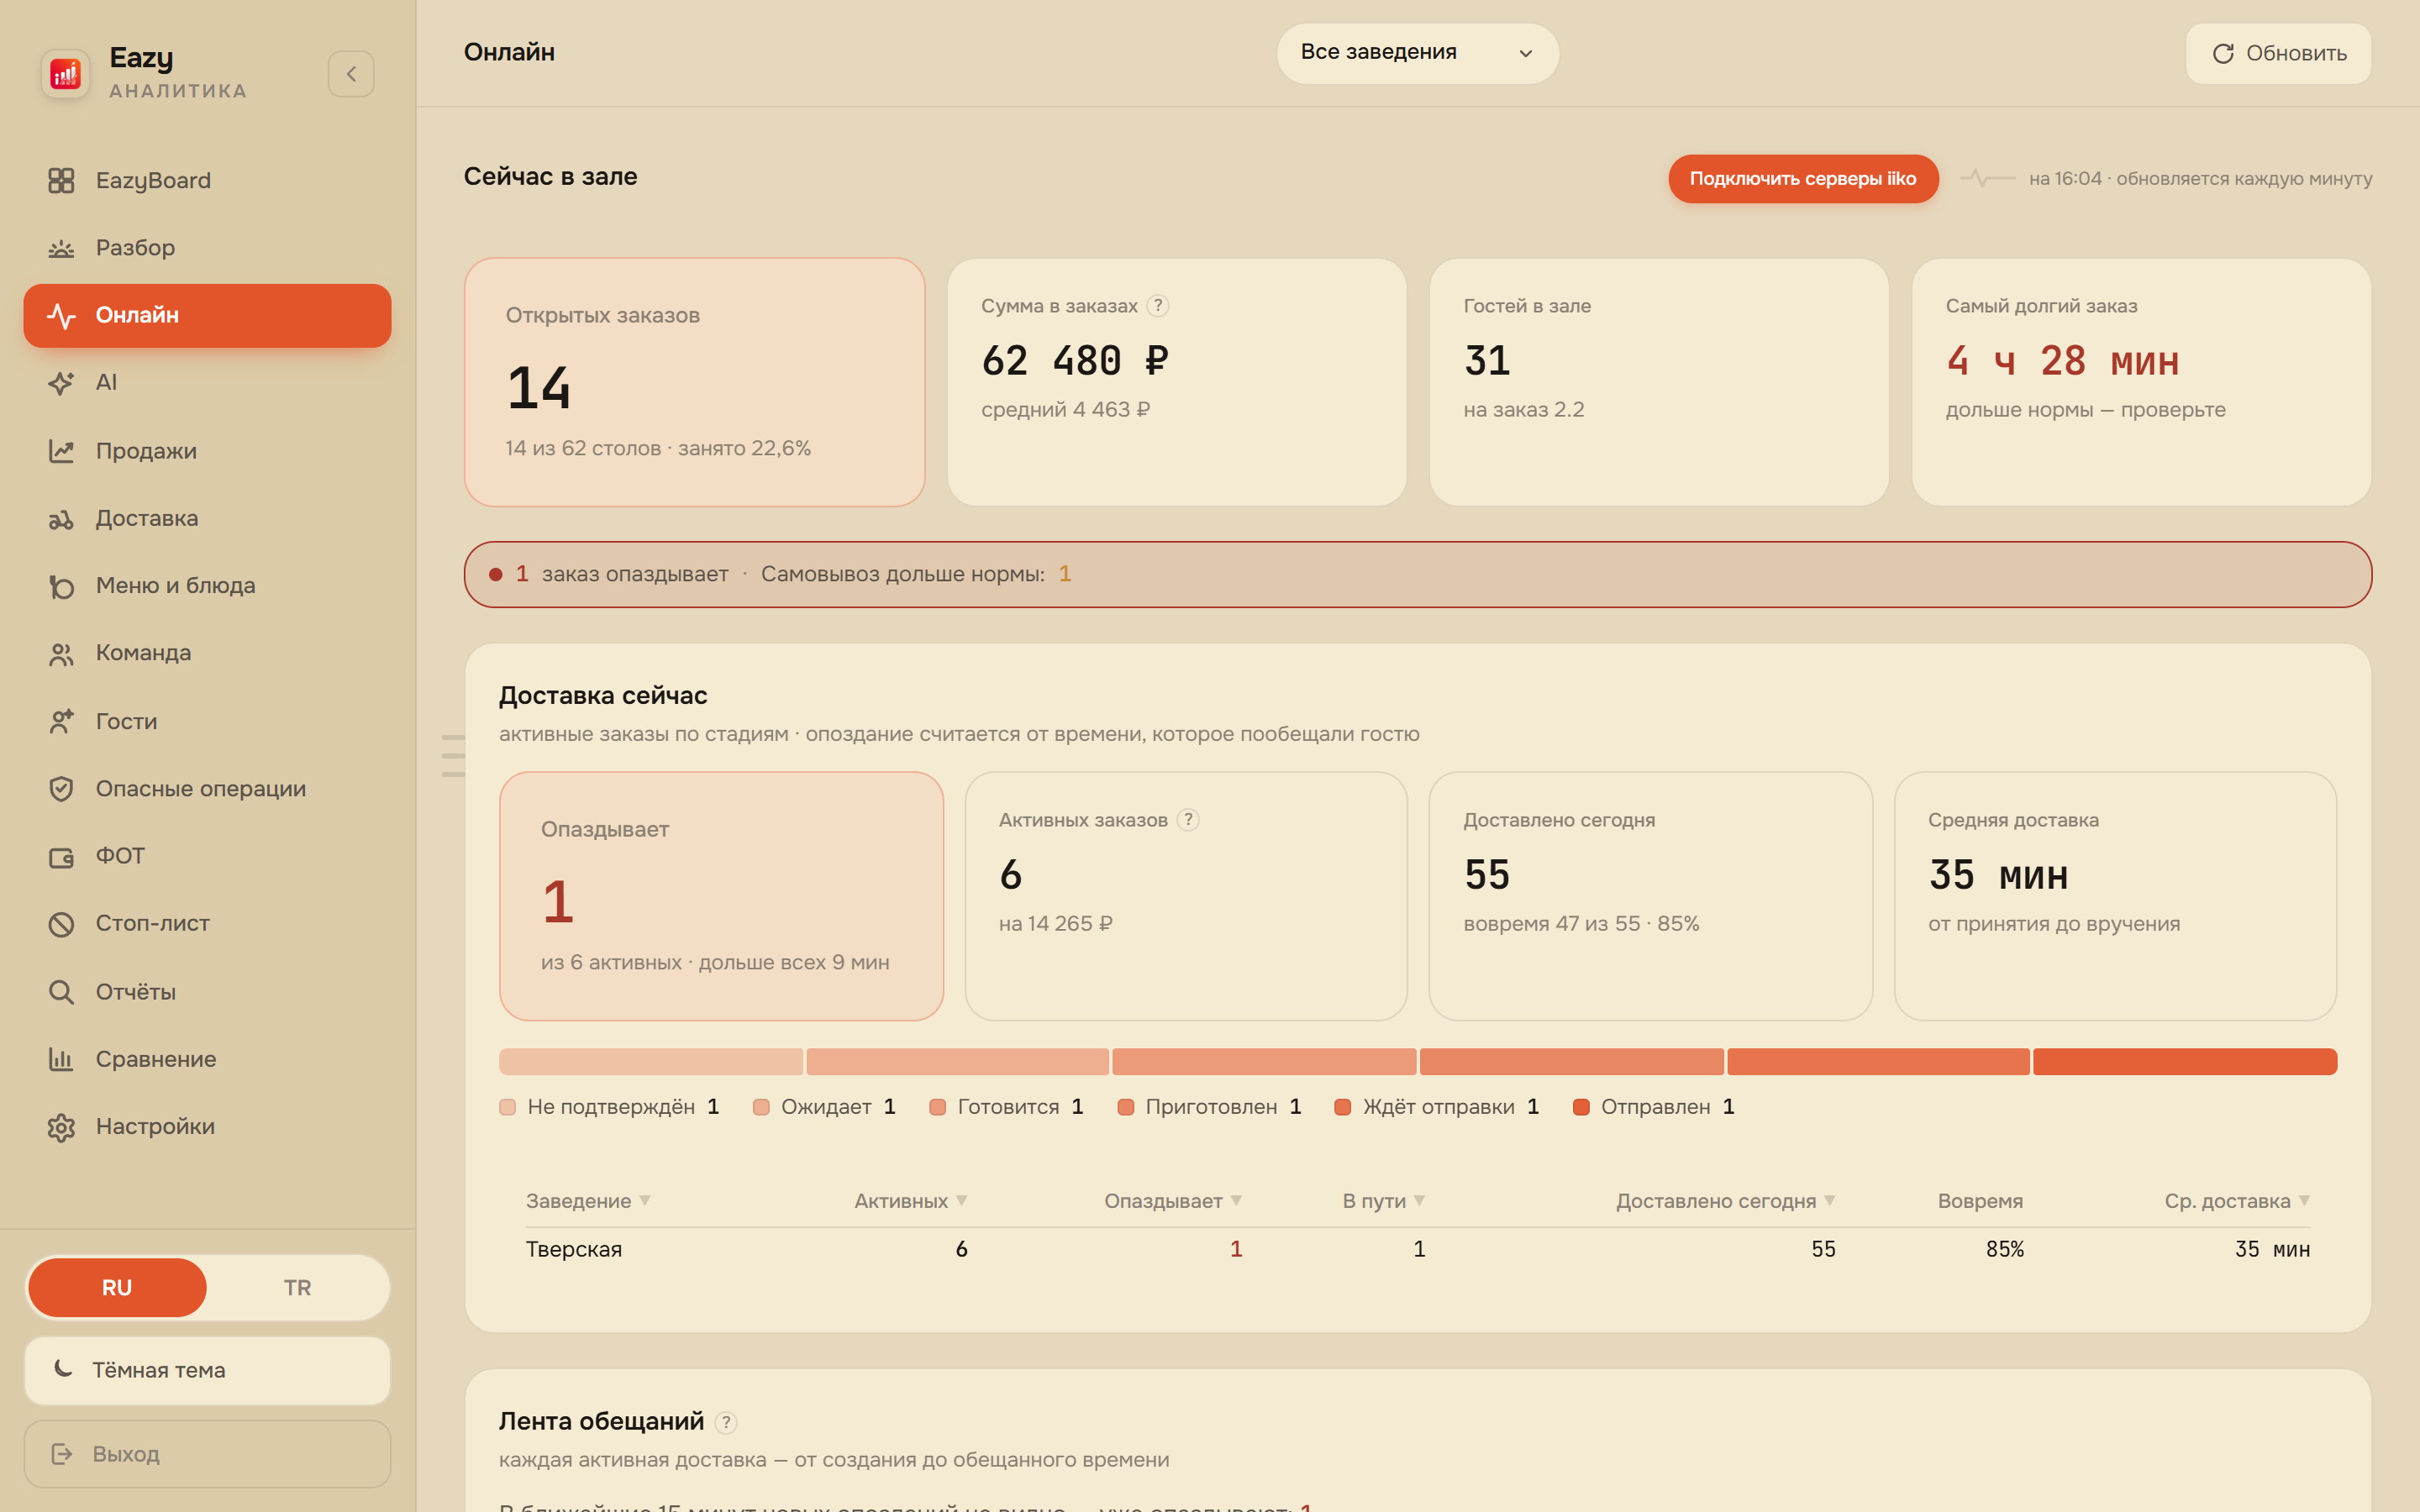Switch language to RU
2420x1512 pixels.
click(117, 1287)
